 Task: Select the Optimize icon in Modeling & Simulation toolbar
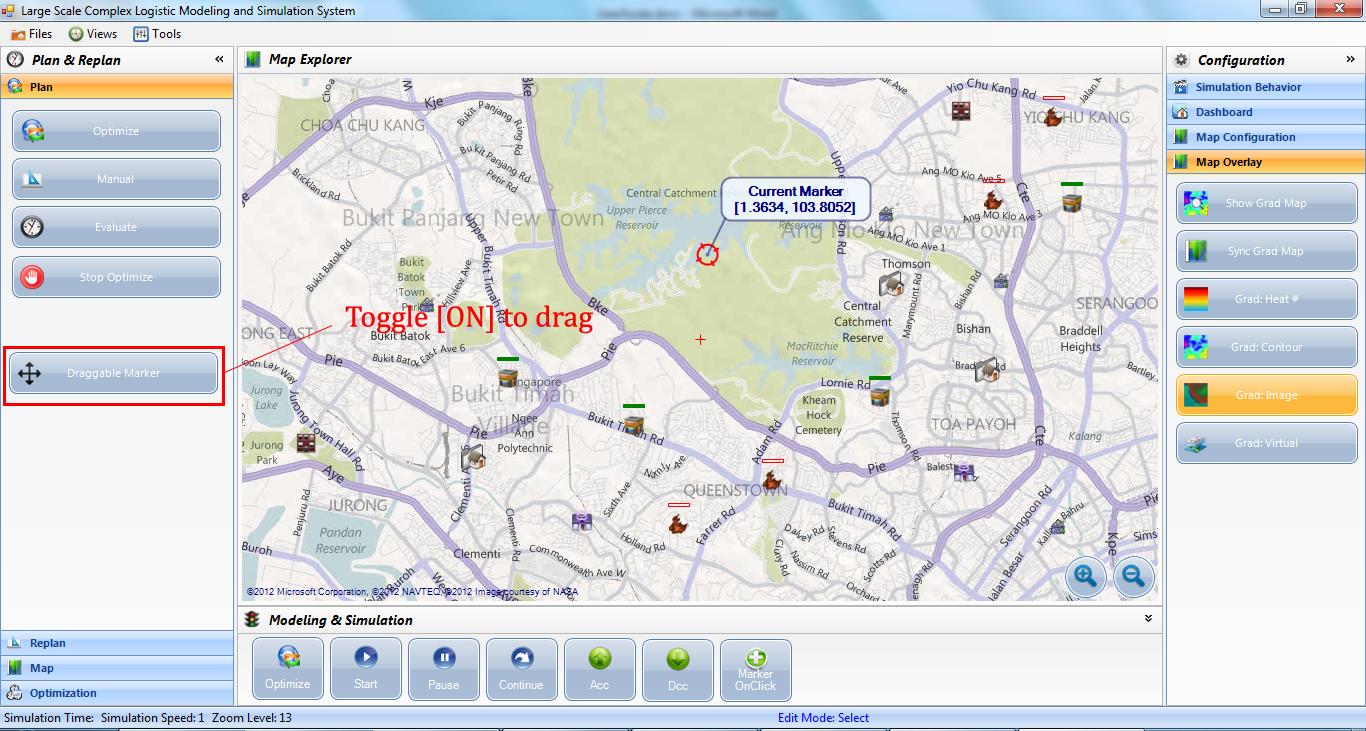click(x=287, y=668)
